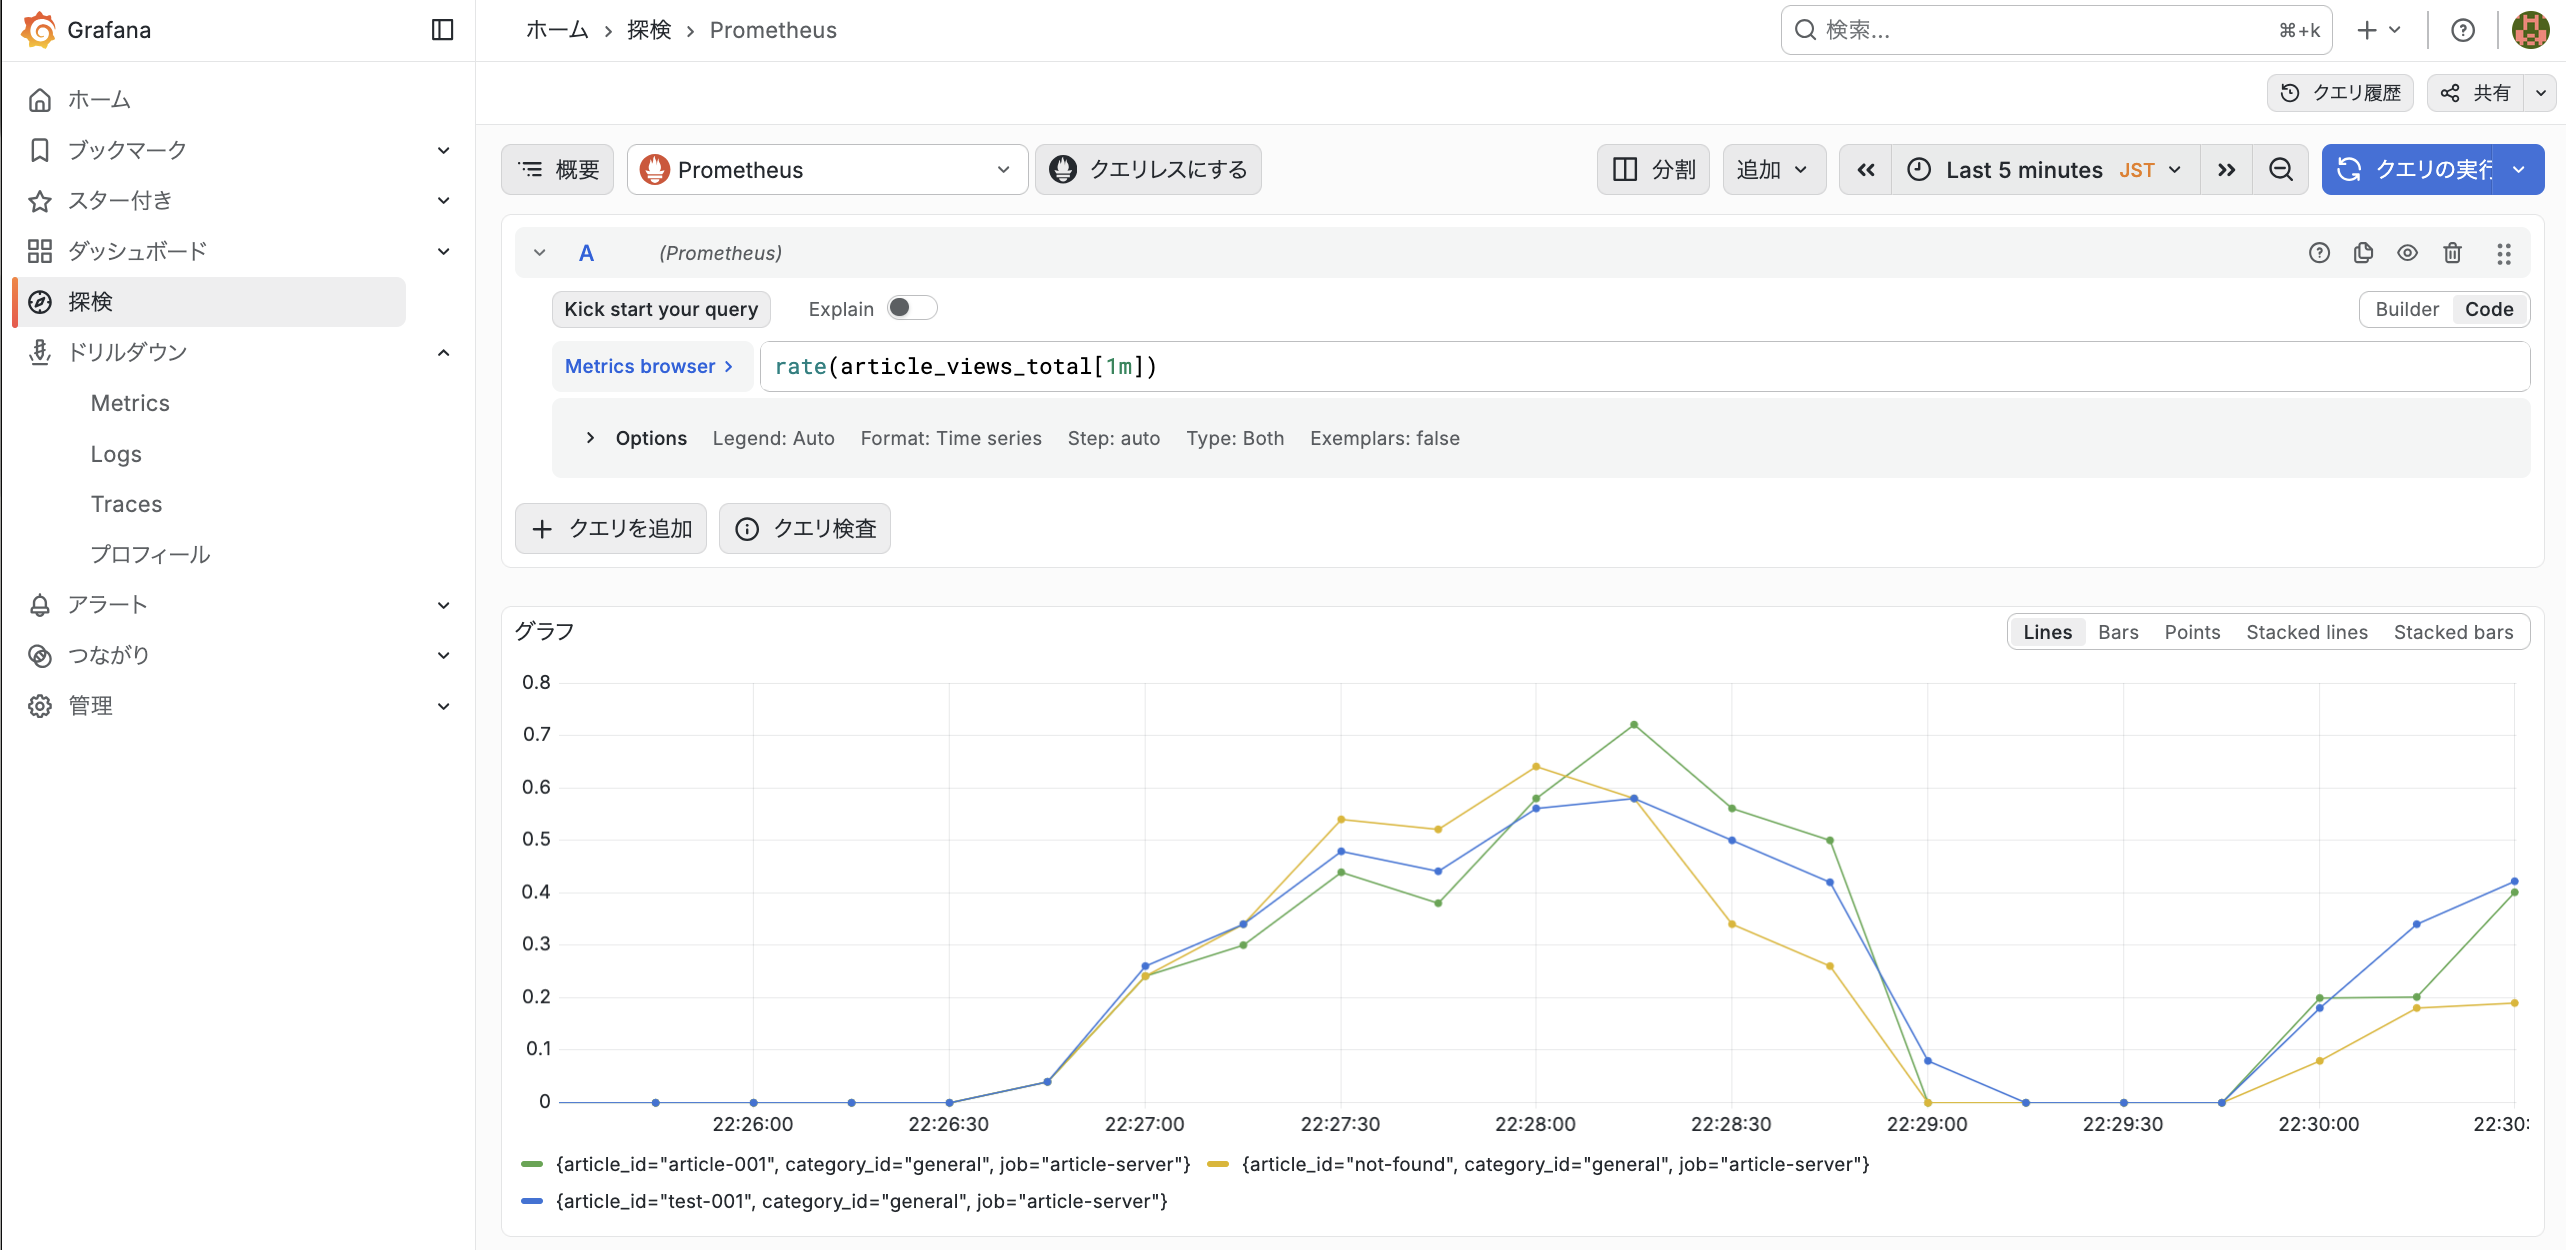Click the zoom out time range icon

(x=2280, y=170)
